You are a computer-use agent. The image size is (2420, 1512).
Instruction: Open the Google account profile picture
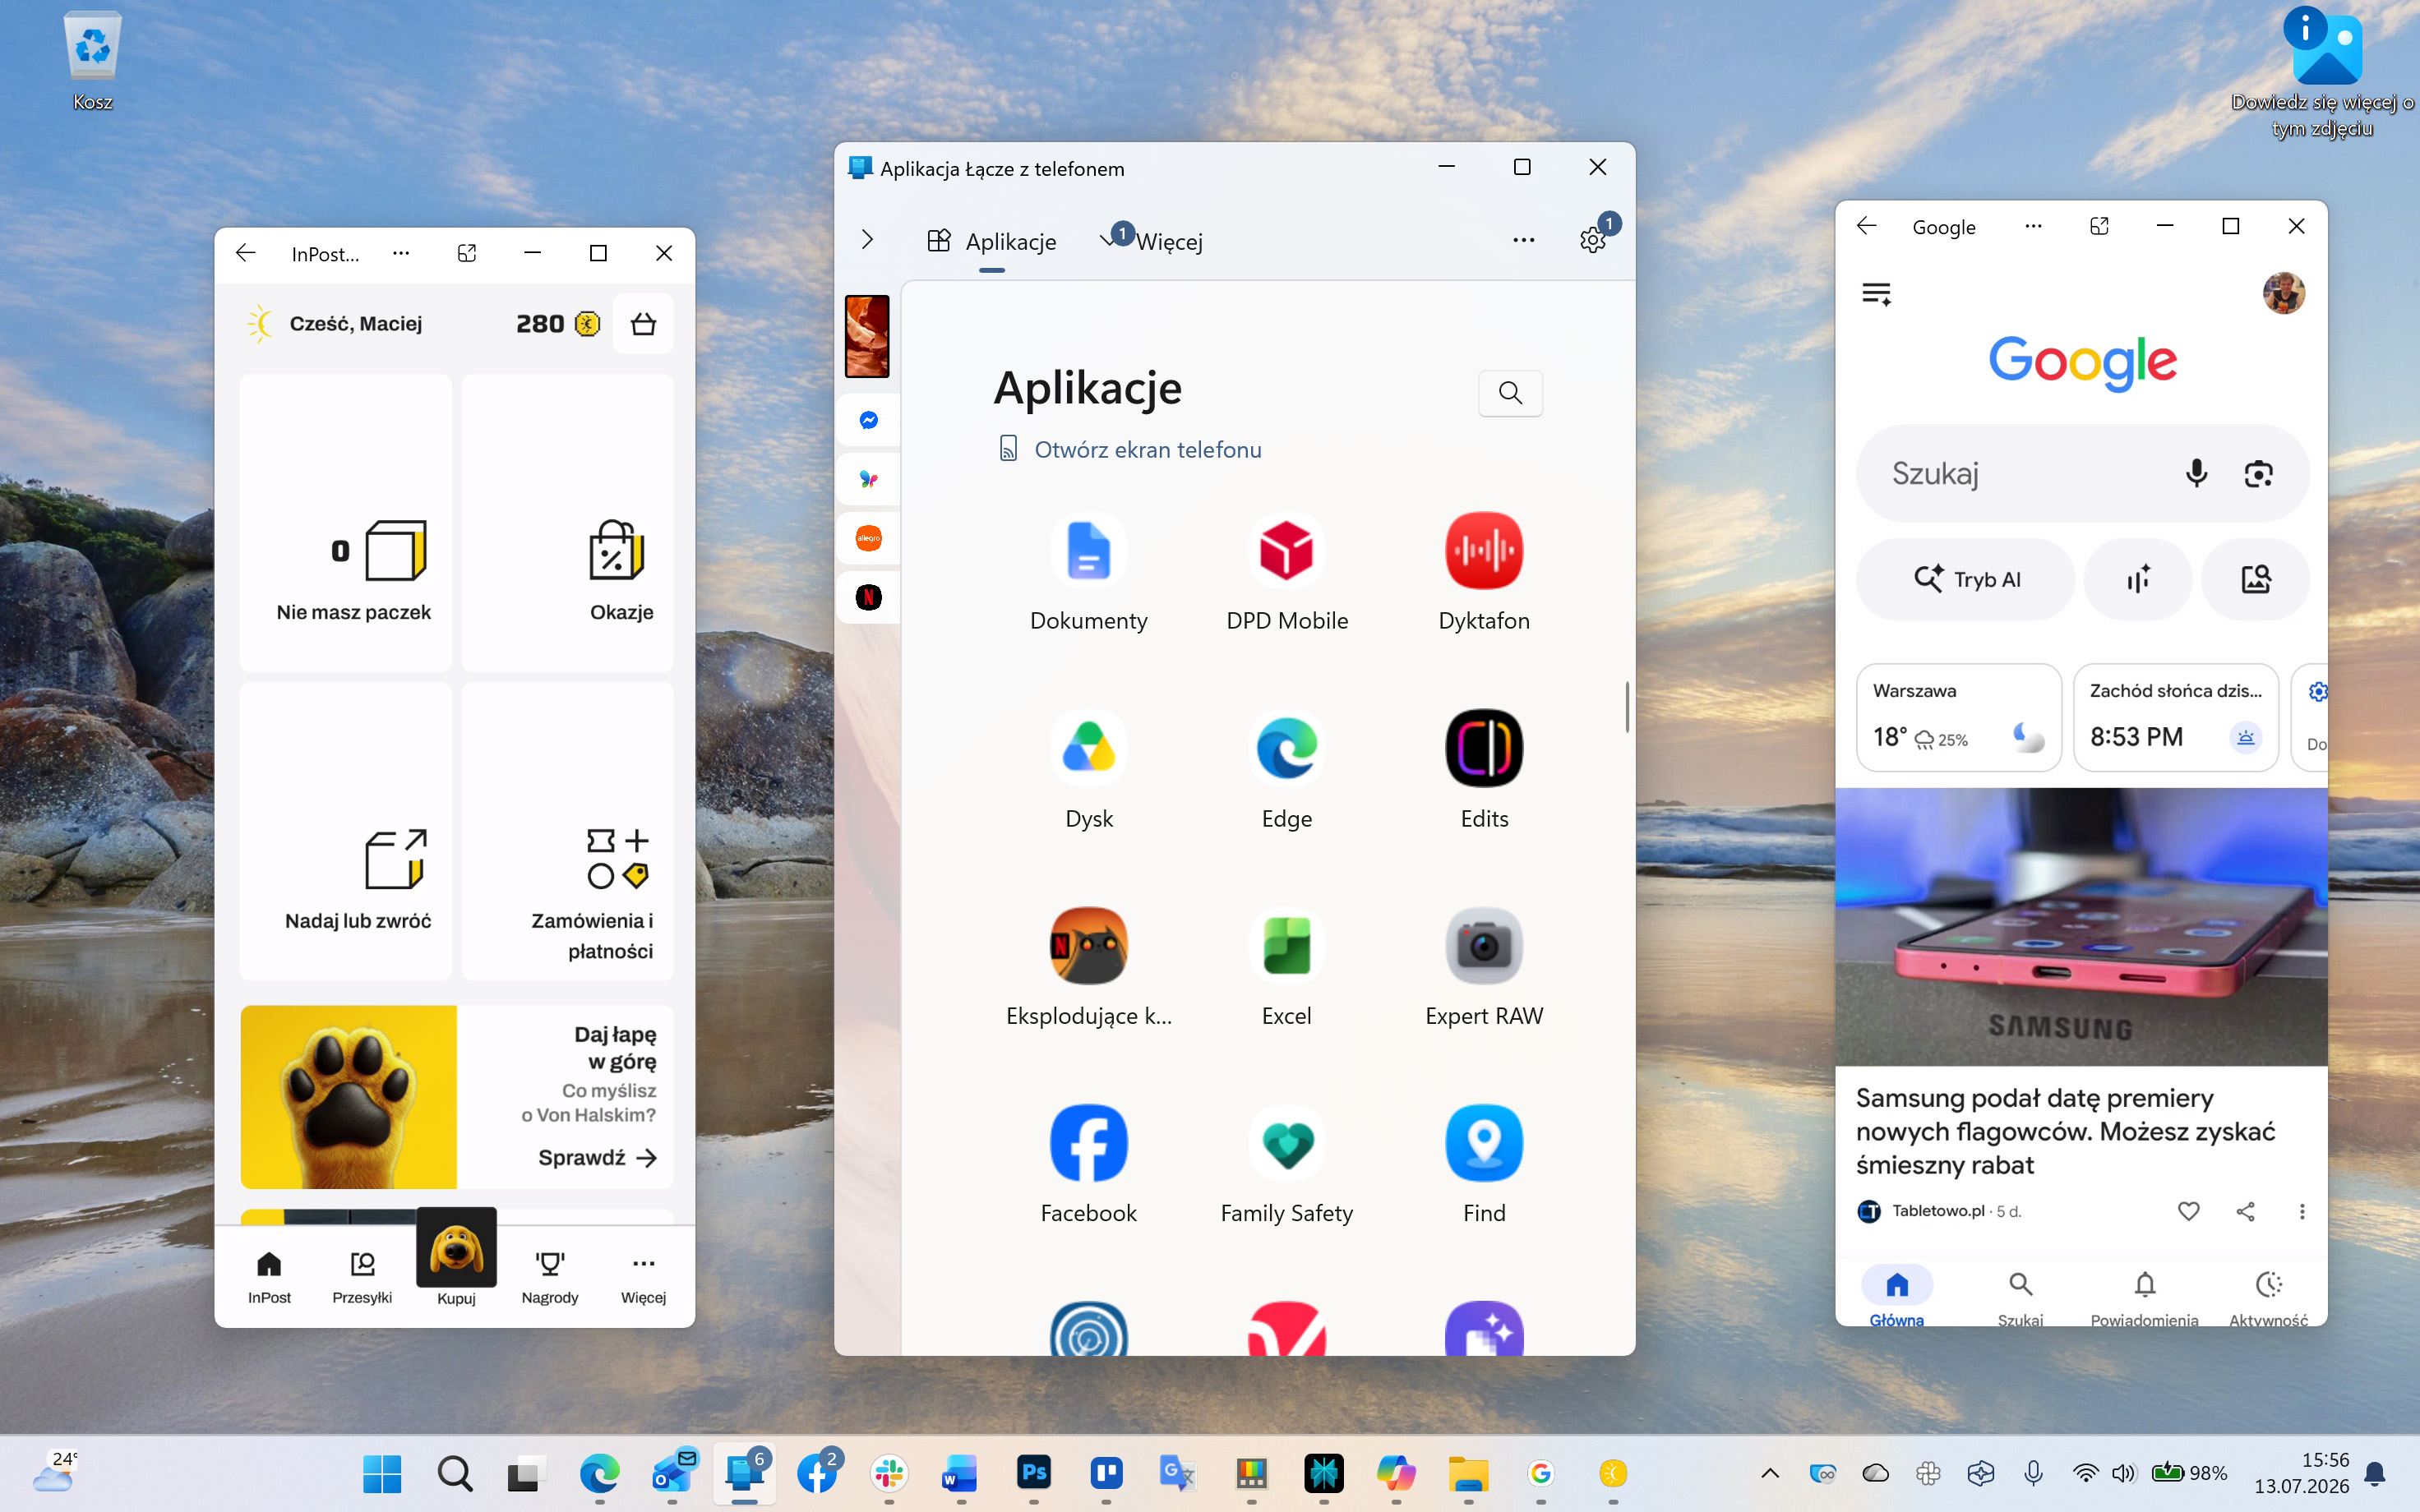tap(2283, 293)
